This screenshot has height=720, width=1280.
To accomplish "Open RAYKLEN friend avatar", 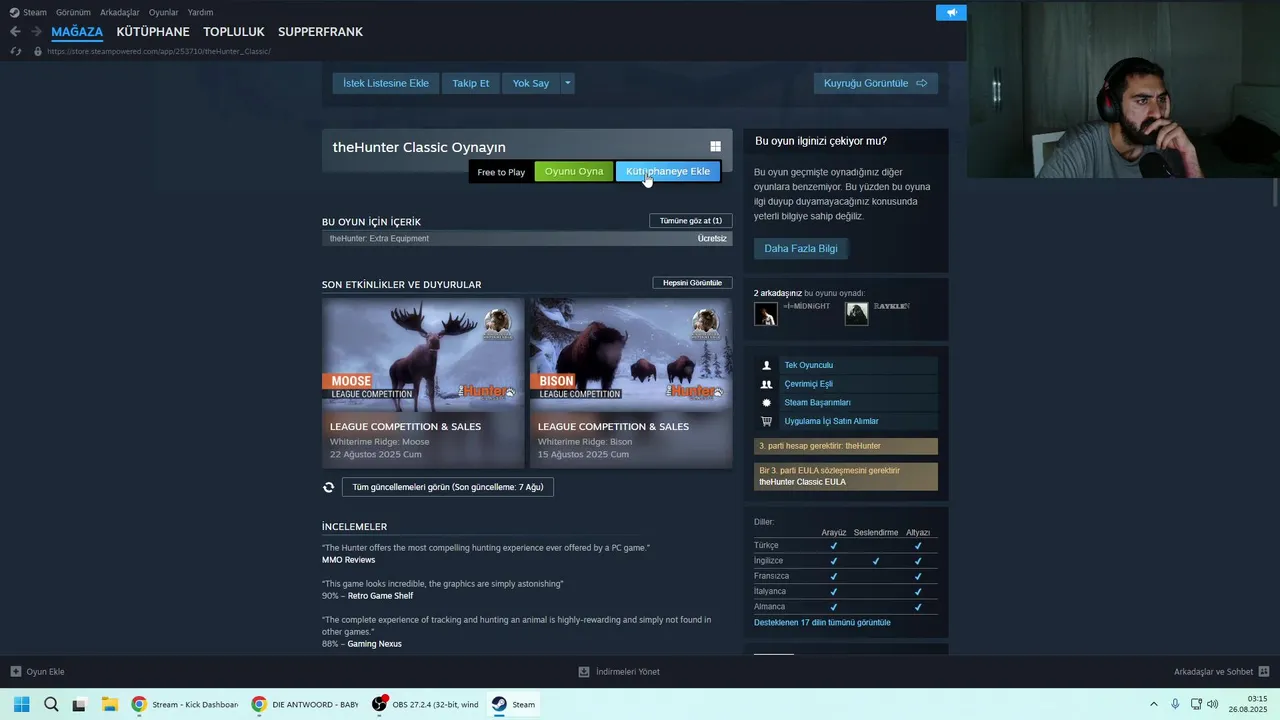I will (x=856, y=314).
